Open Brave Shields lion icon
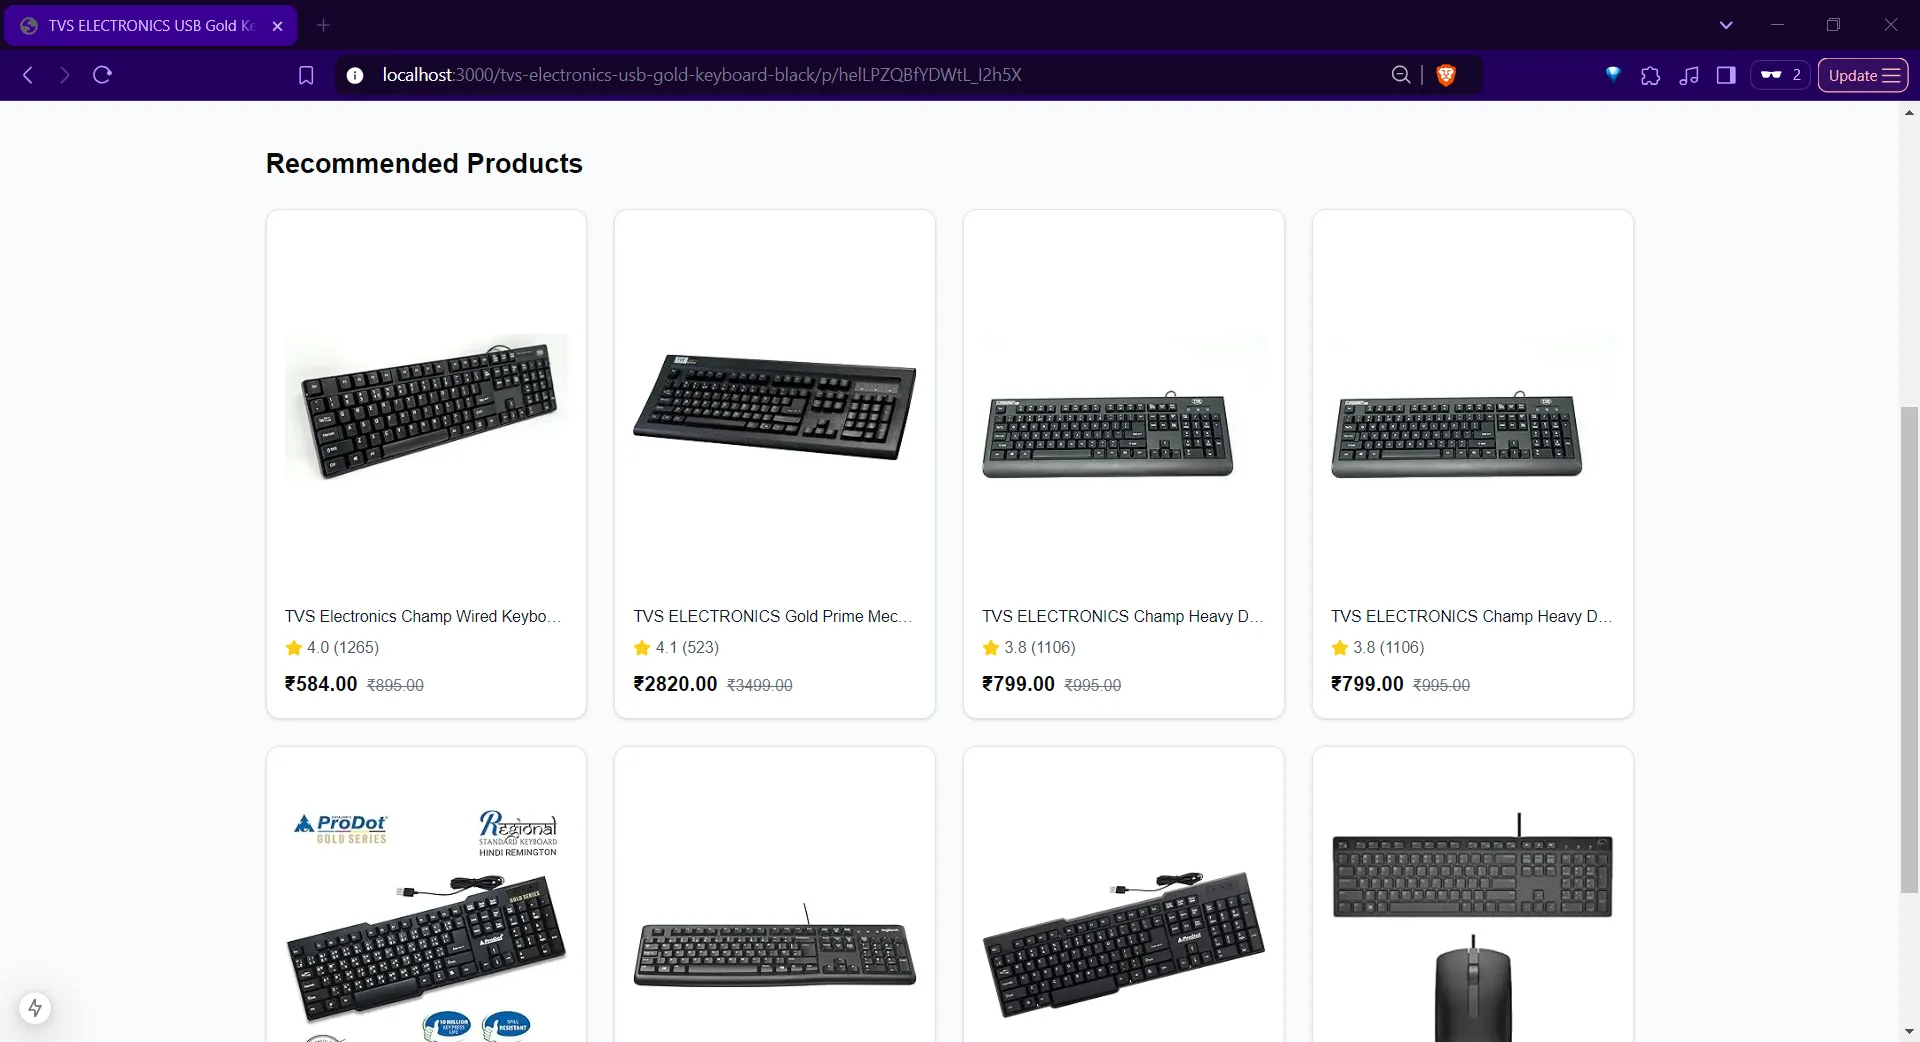Image resolution: width=1920 pixels, height=1042 pixels. [x=1446, y=75]
